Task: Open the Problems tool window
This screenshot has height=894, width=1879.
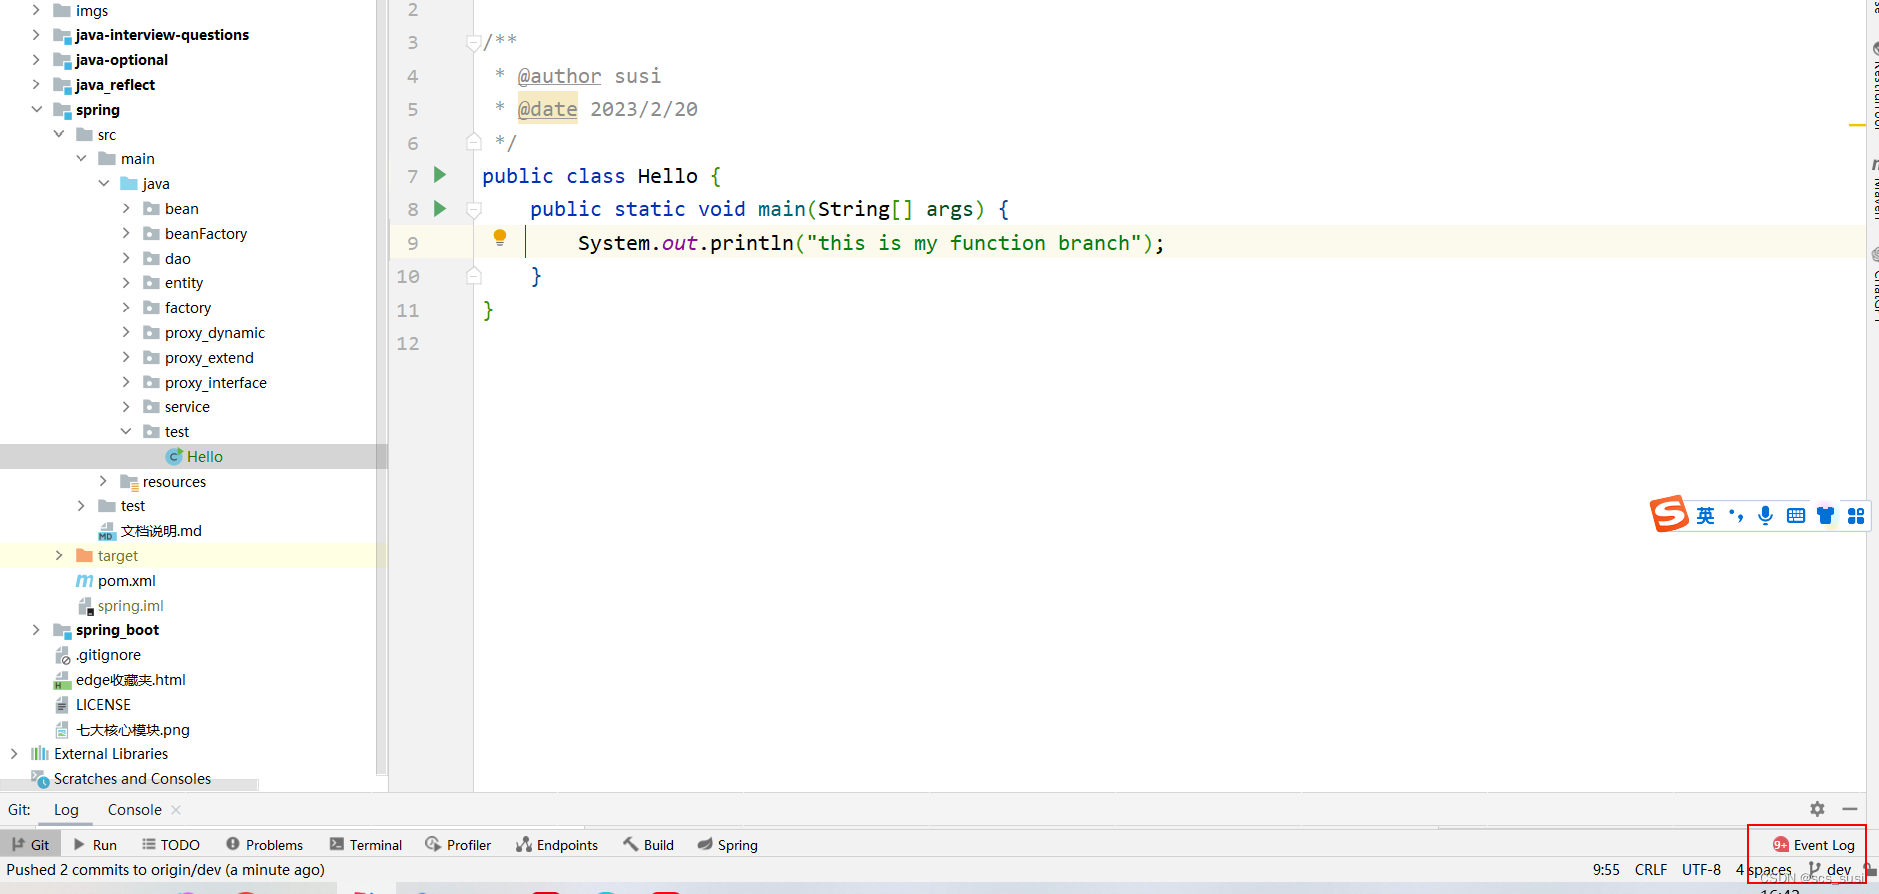Action: pos(264,845)
